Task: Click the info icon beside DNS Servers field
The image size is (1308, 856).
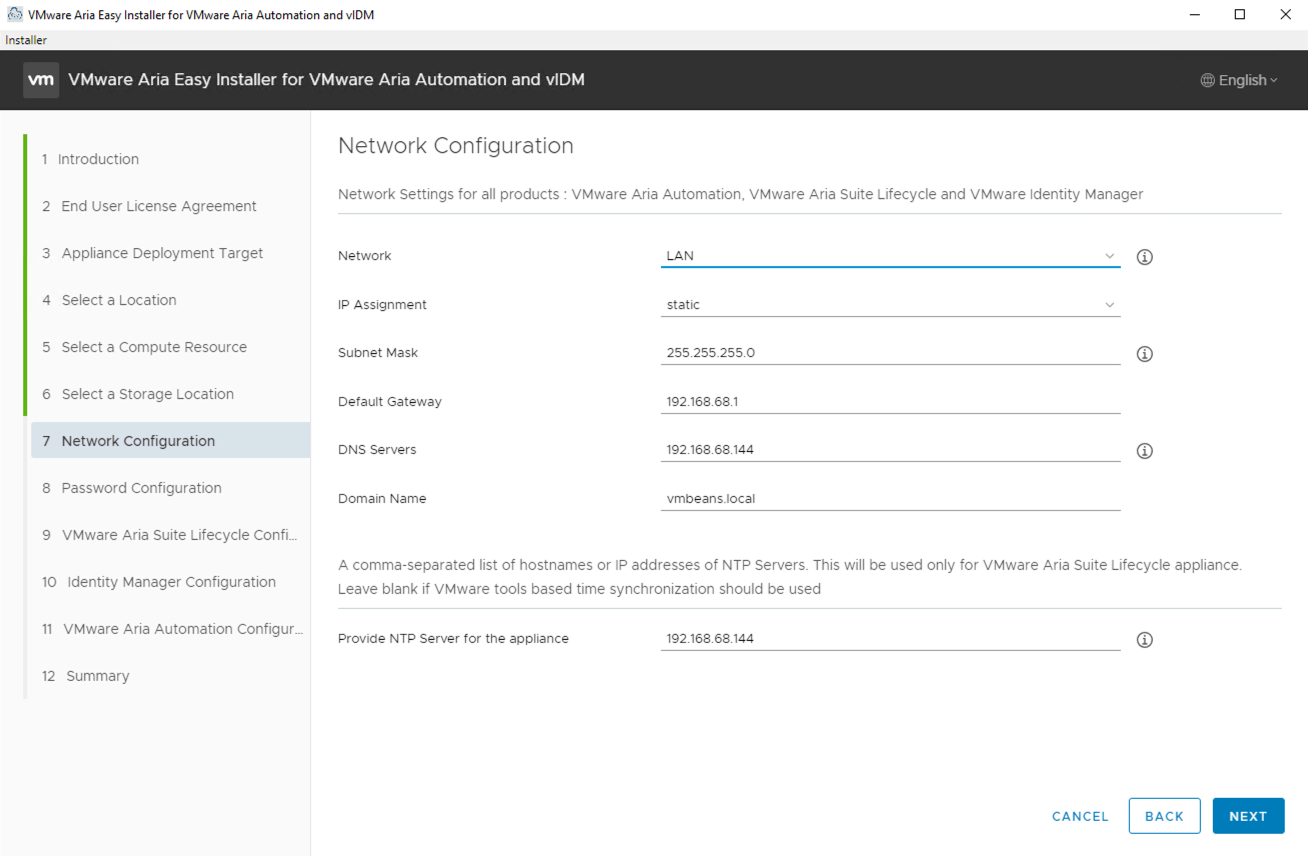Action: 1145,451
